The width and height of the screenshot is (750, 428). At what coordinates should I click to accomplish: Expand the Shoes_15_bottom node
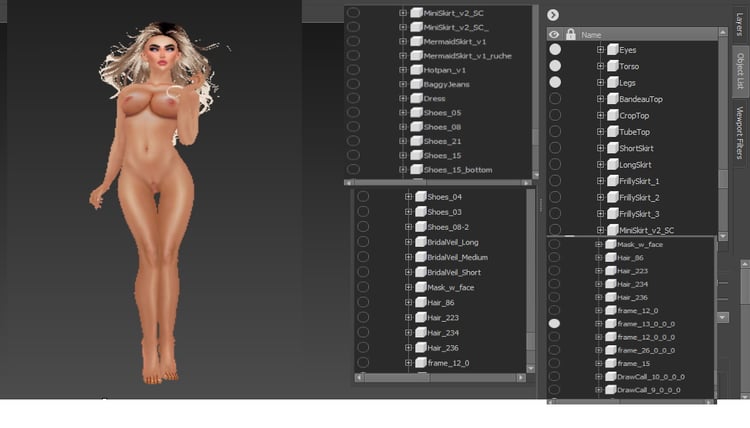[403, 169]
